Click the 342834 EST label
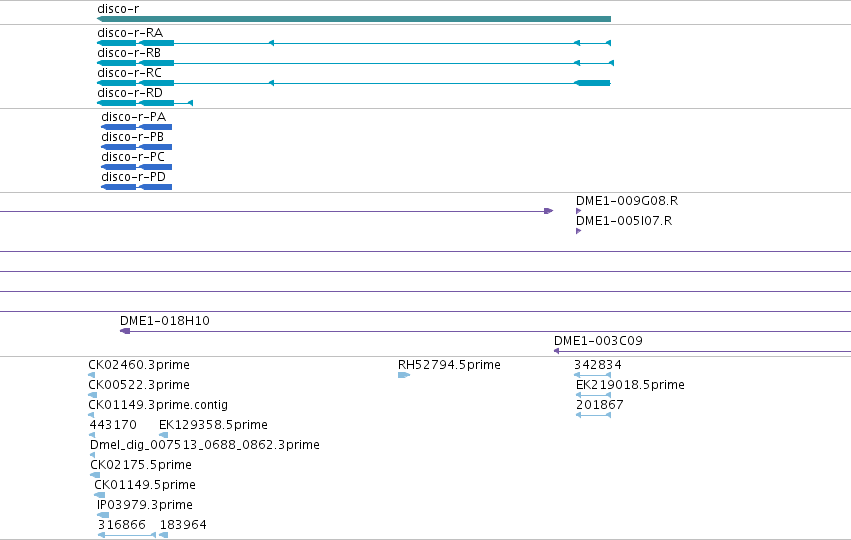Image resolution: width=851 pixels, height=540 pixels. (x=598, y=365)
